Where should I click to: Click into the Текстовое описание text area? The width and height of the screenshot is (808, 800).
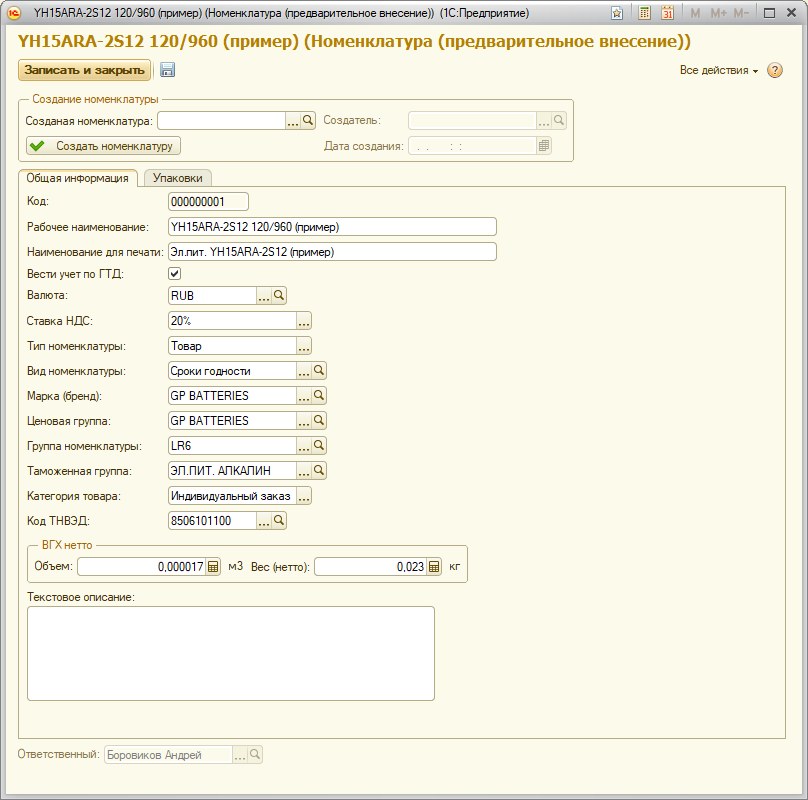pos(230,653)
